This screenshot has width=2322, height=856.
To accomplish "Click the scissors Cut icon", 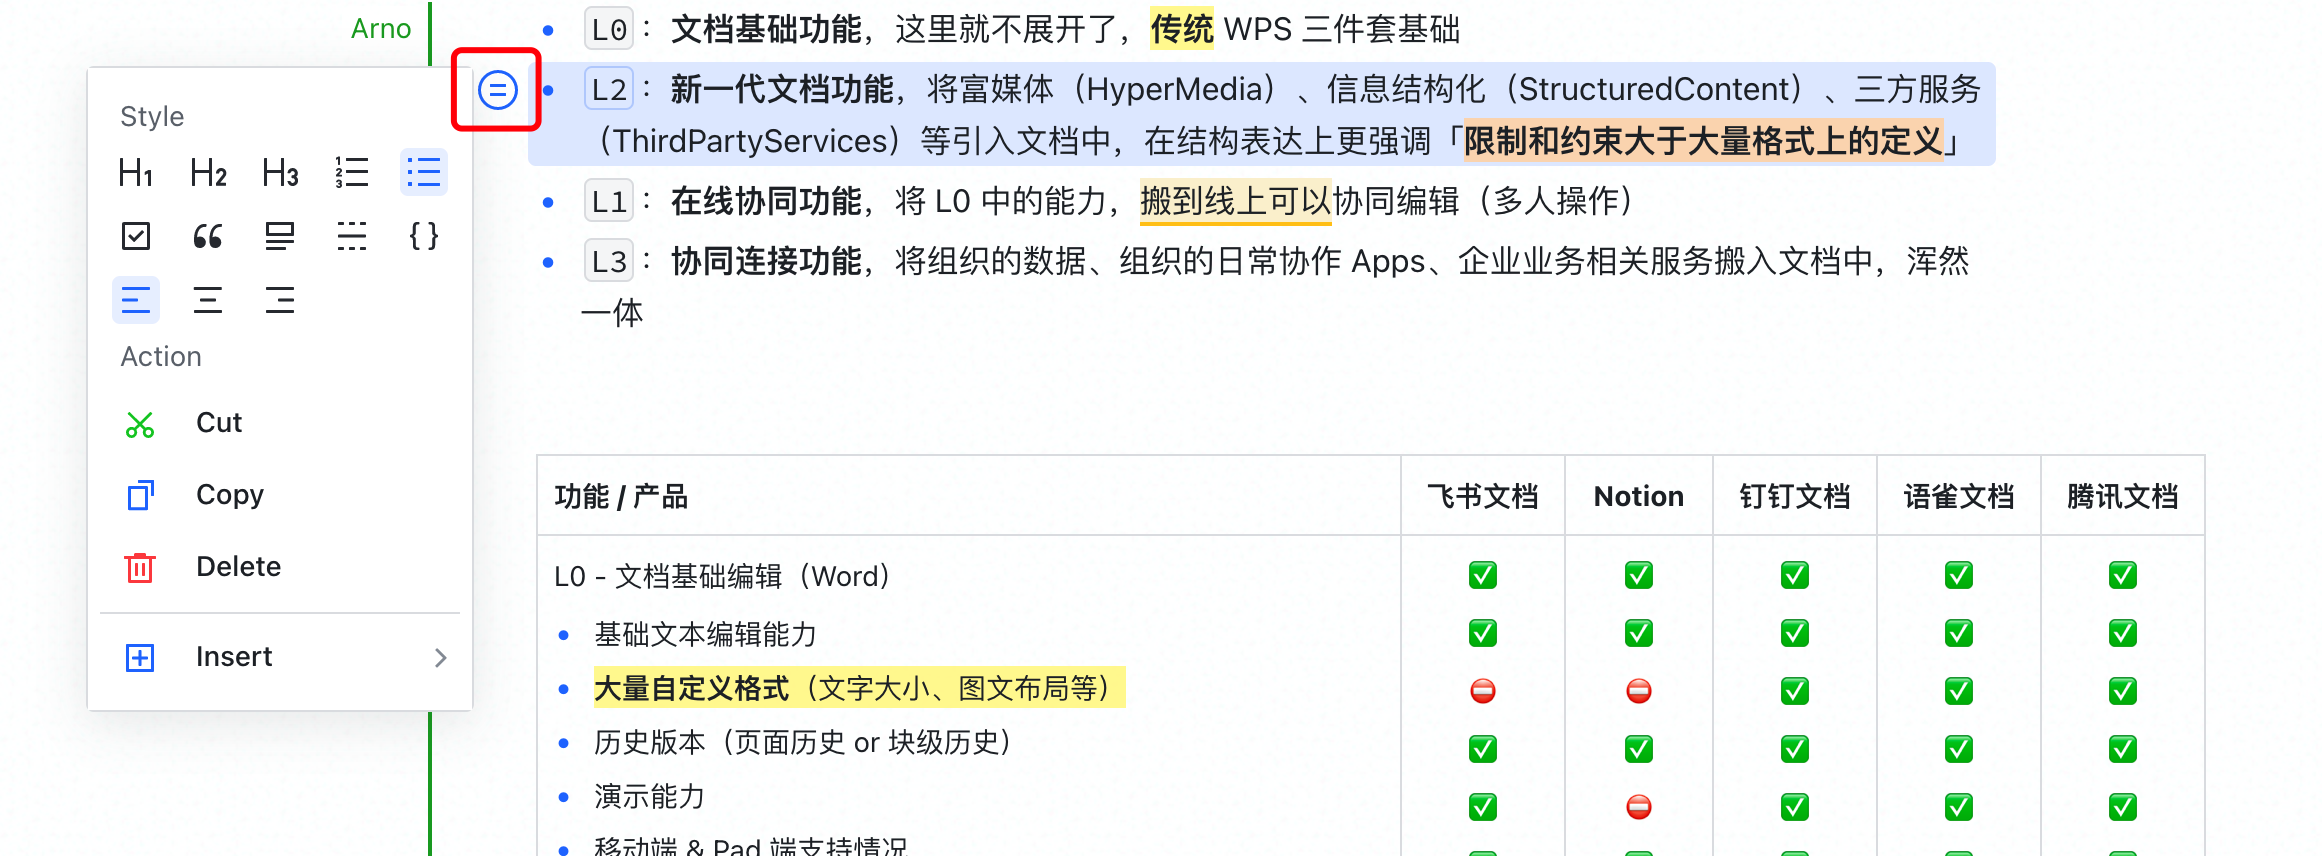I will pyautogui.click(x=140, y=425).
